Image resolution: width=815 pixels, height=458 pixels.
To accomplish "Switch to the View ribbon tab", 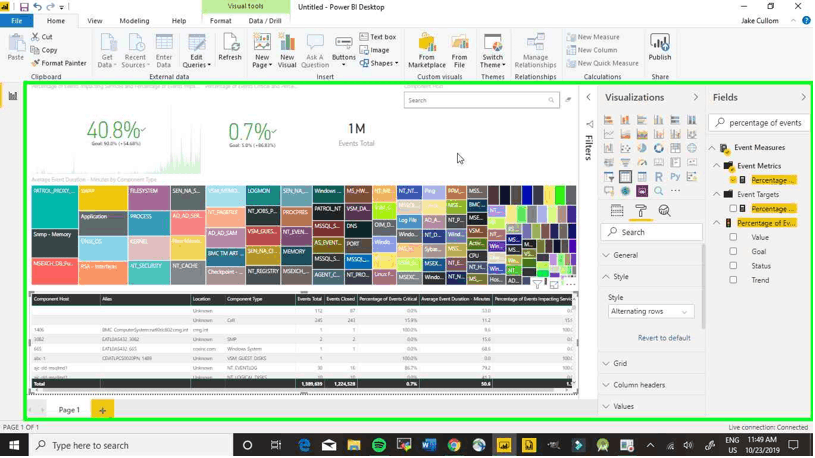I will (95, 21).
